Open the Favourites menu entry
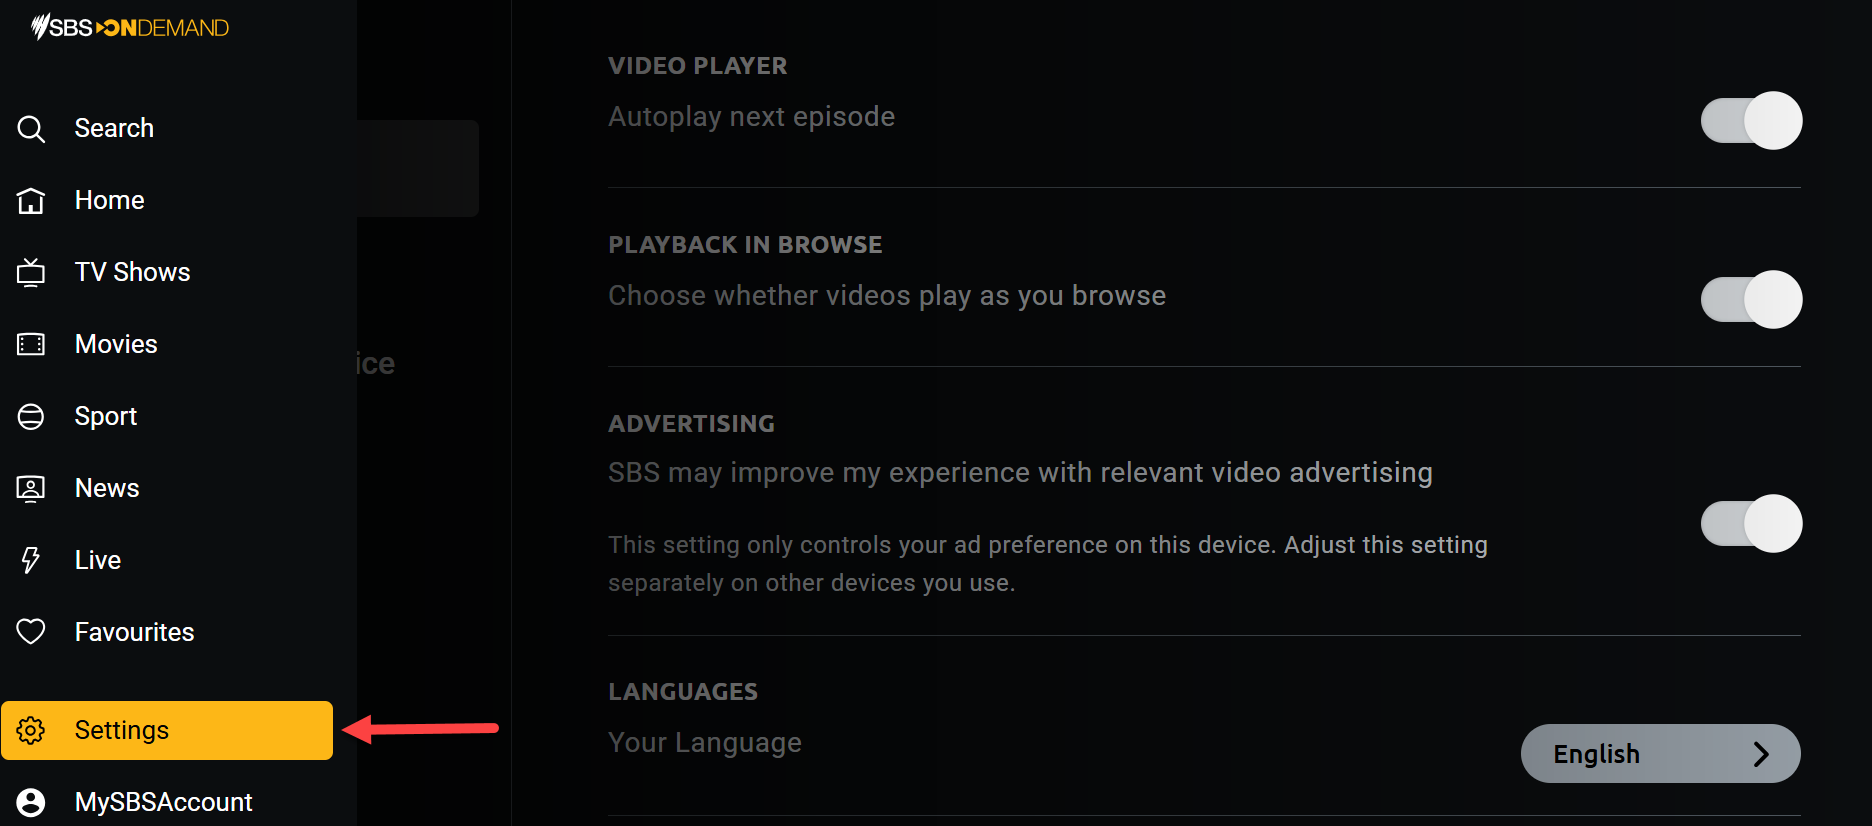 134,631
